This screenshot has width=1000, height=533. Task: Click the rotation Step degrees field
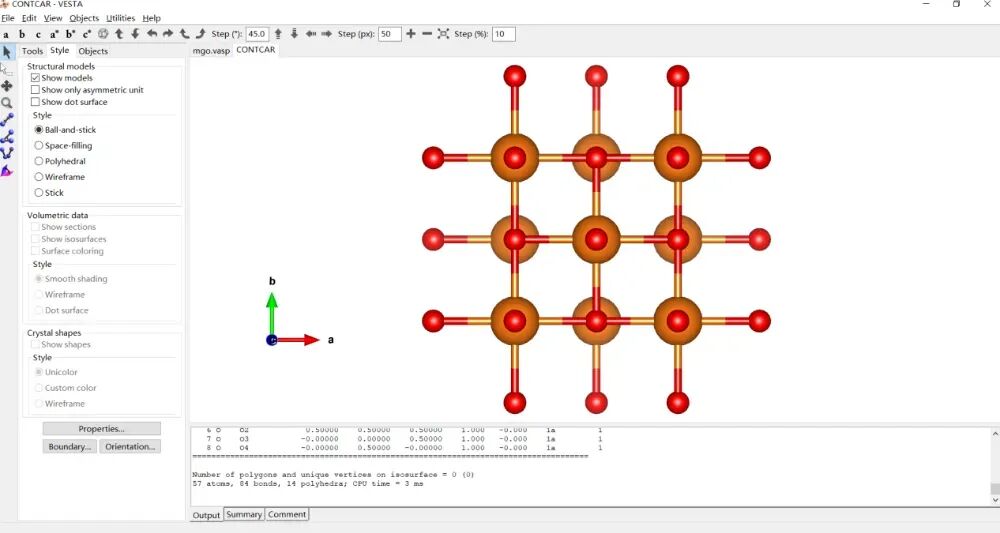pyautogui.click(x=257, y=34)
